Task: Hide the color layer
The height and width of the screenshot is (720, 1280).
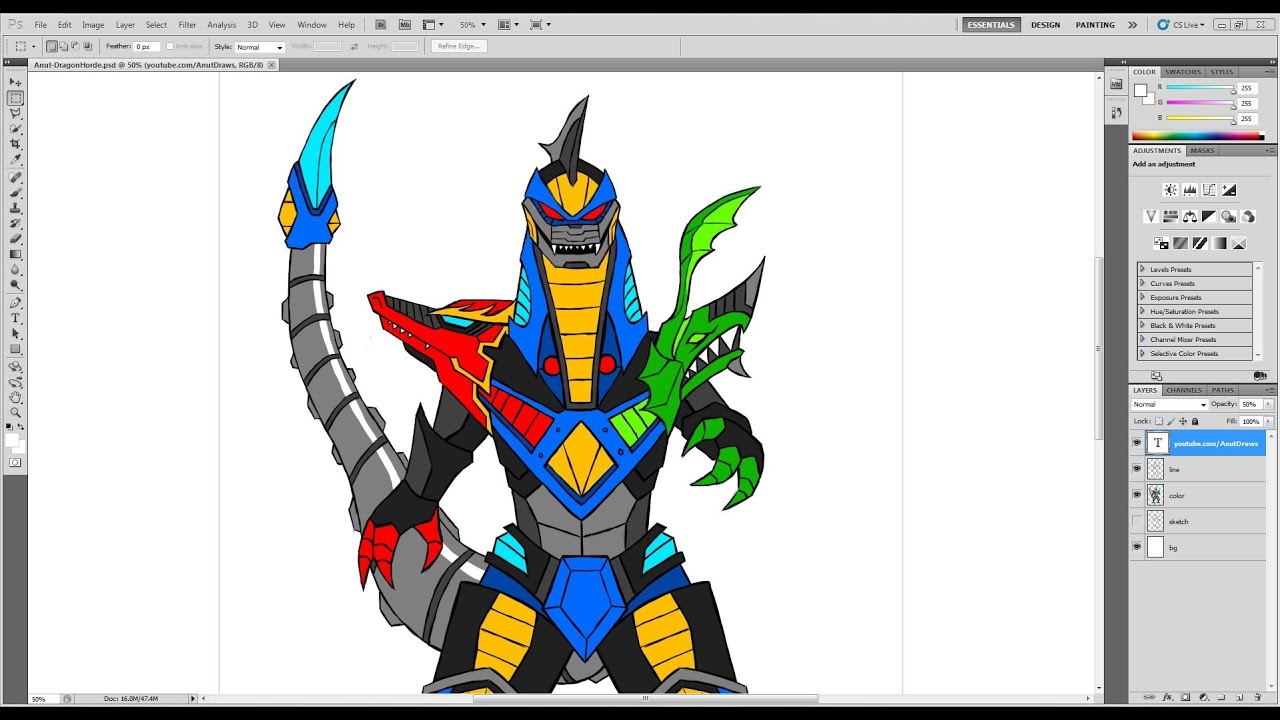Action: [1137, 495]
